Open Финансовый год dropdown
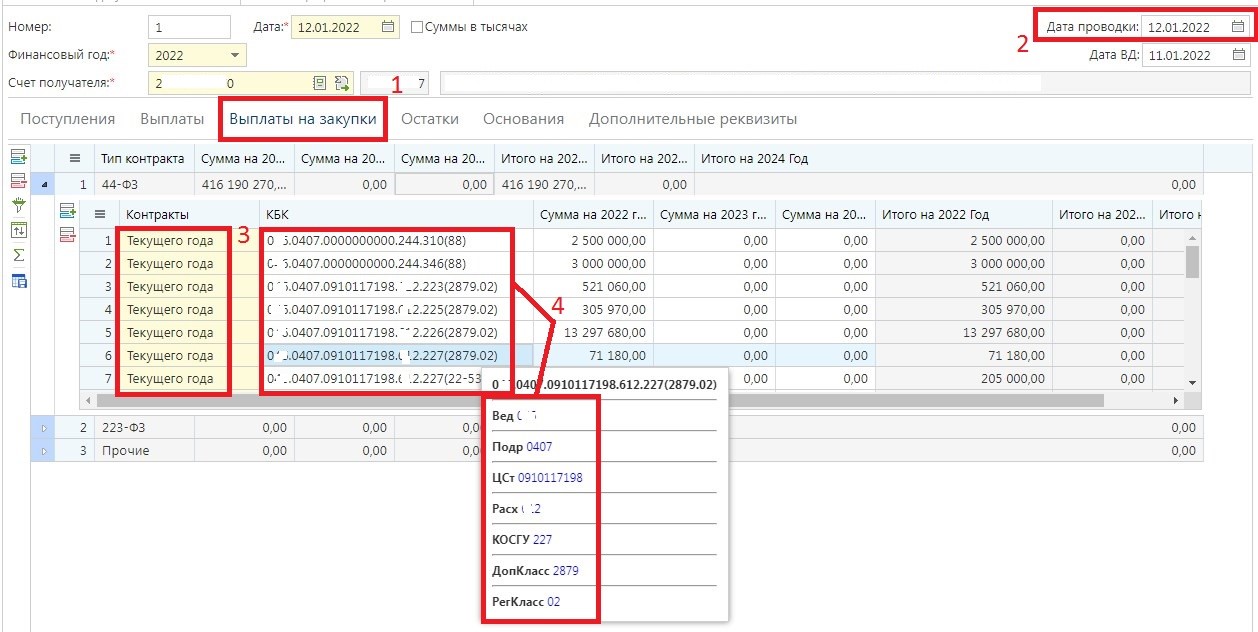The image size is (1258, 632). [x=235, y=56]
